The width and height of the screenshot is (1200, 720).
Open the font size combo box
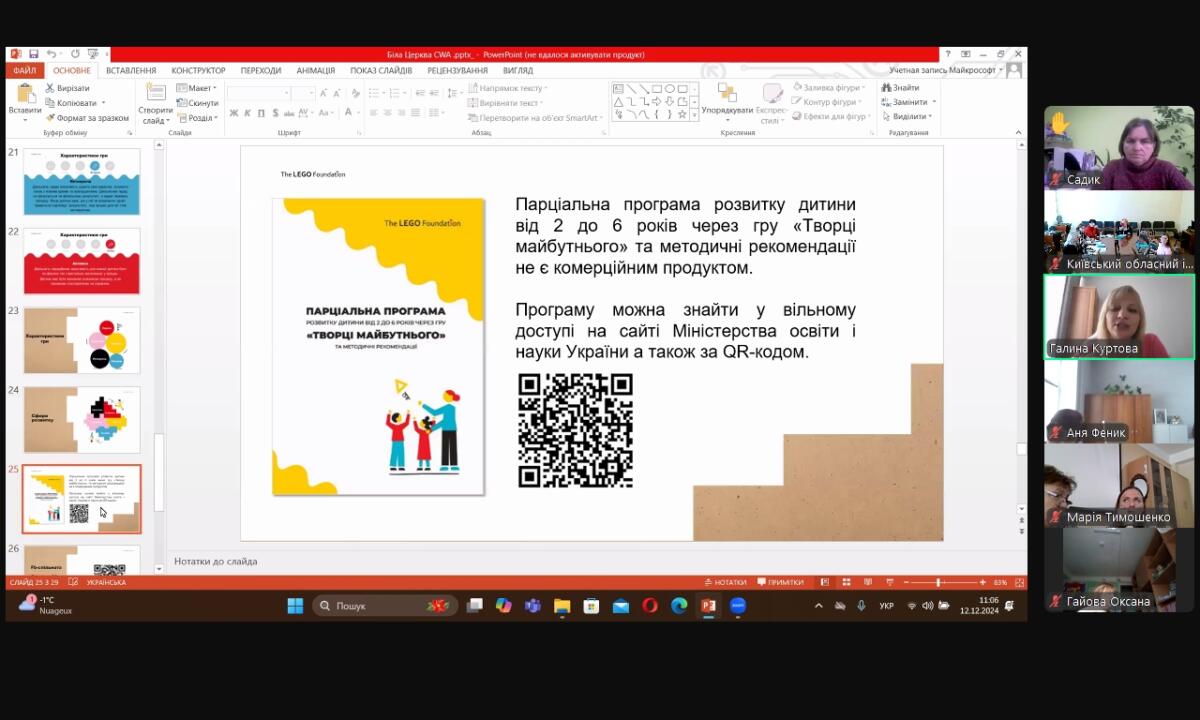pos(304,93)
